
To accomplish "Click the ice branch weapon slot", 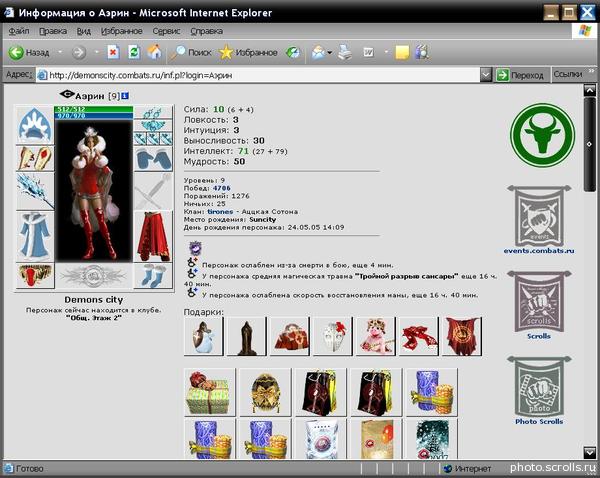I will click(34, 191).
